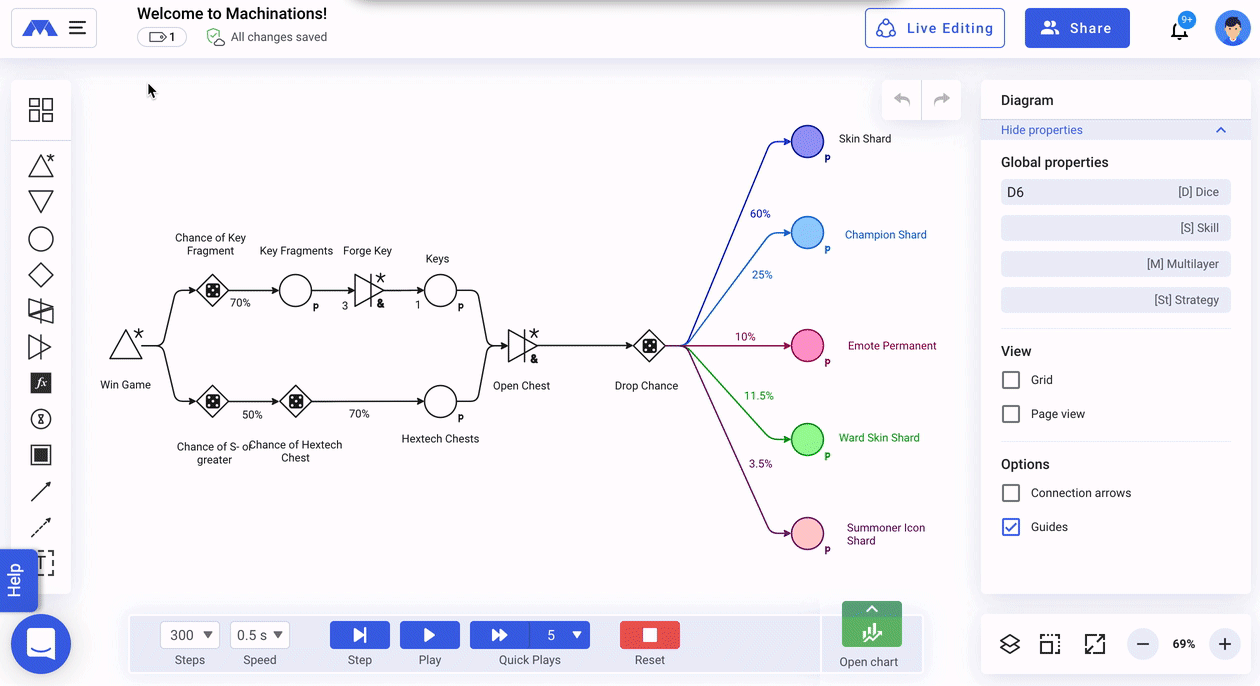The width and height of the screenshot is (1260, 686).
Task: Select the Drain node tool
Action: 41,202
